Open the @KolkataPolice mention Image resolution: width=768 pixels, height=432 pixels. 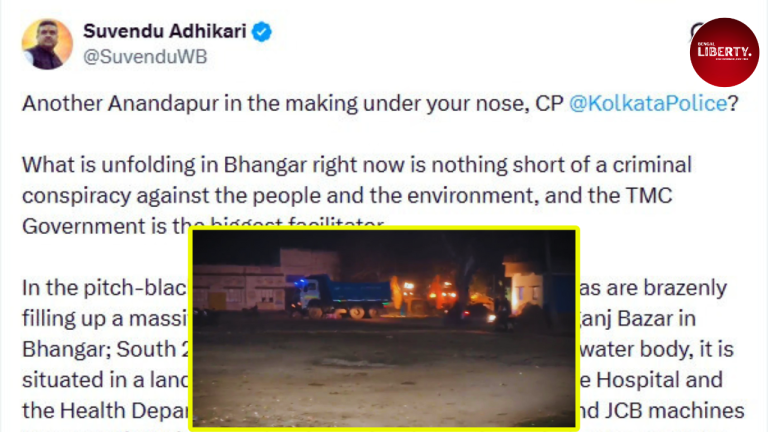pyautogui.click(x=648, y=103)
